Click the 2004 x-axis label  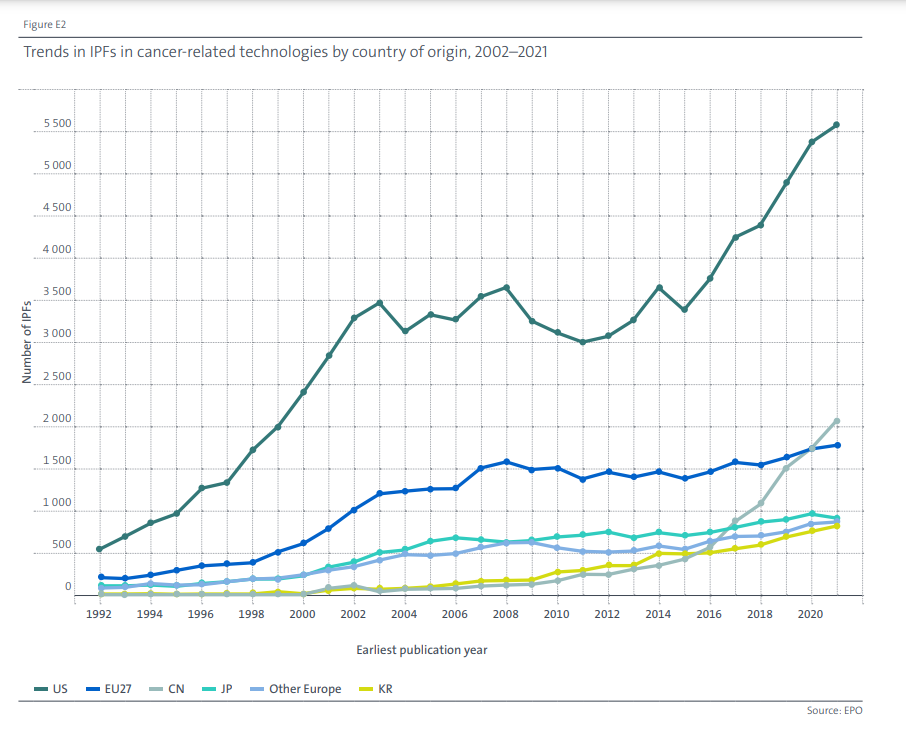click(x=404, y=614)
